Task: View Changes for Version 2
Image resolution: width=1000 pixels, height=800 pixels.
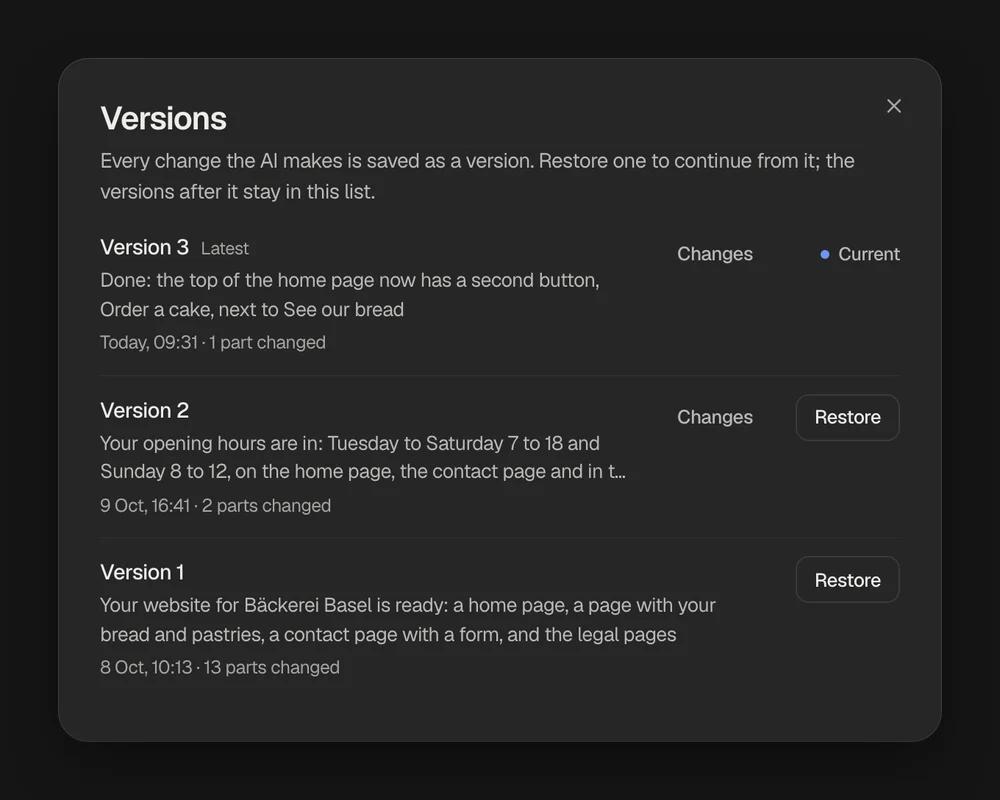Action: (714, 417)
